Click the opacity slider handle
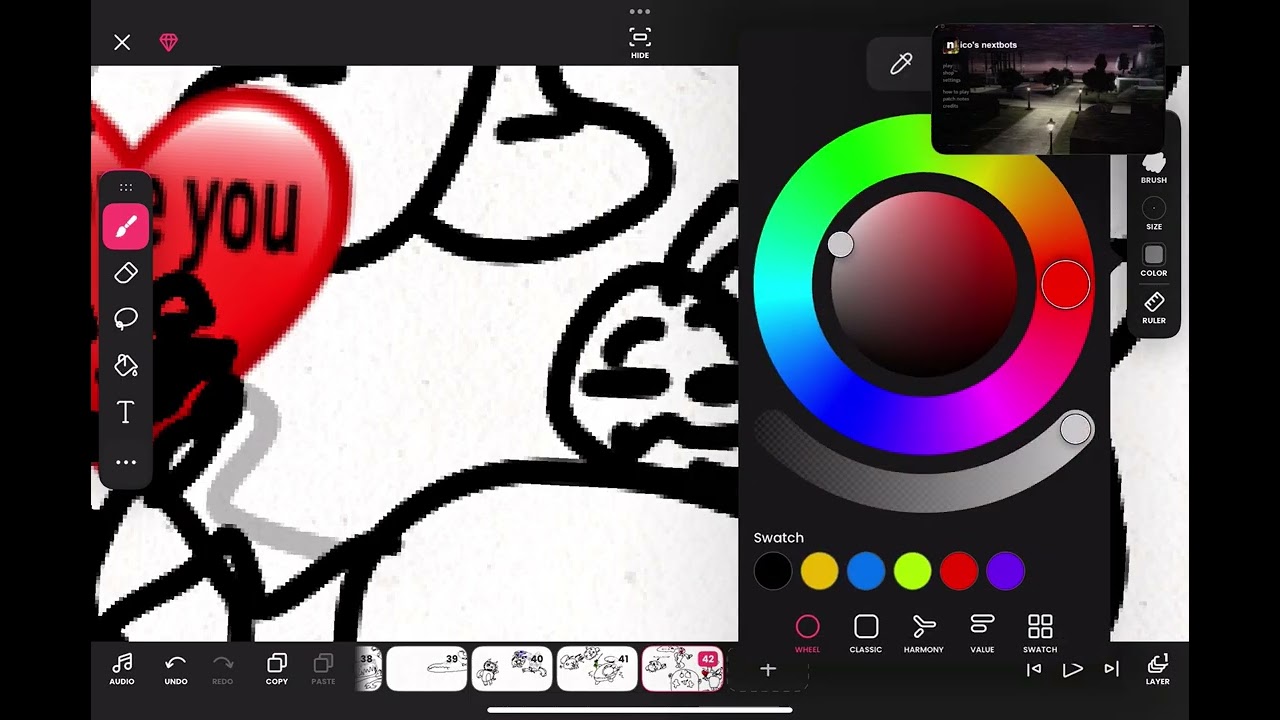 click(1075, 429)
